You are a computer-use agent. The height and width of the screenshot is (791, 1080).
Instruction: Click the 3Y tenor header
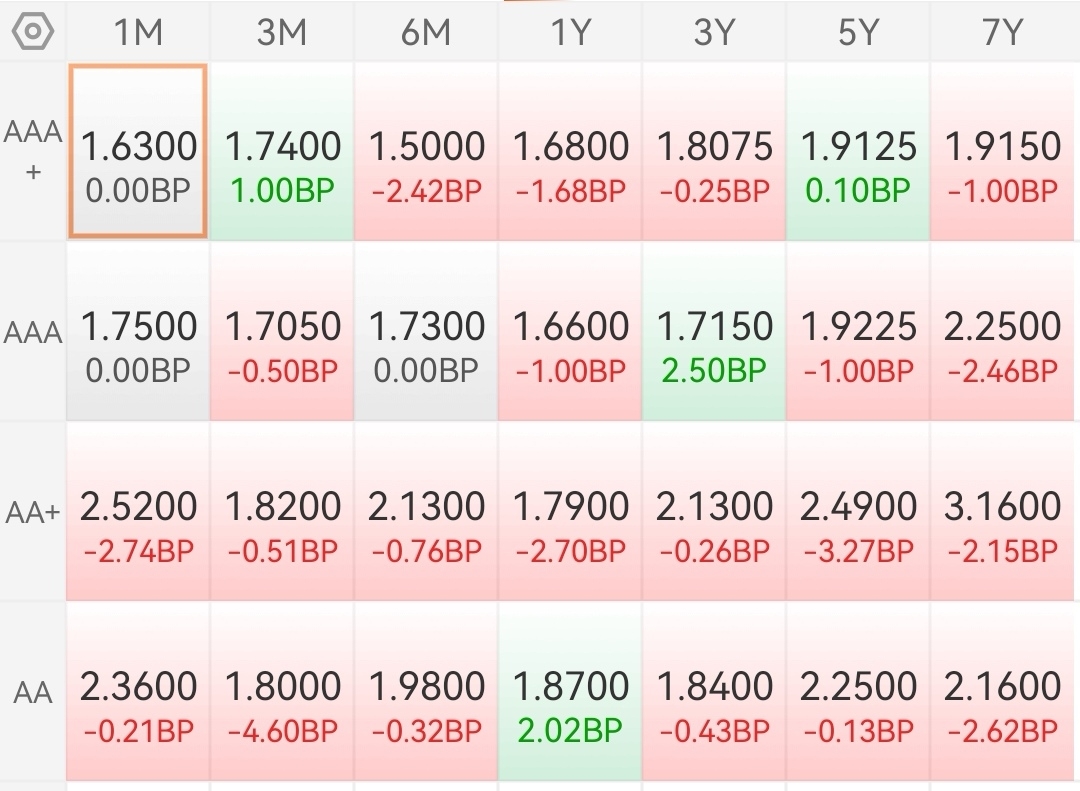coord(714,32)
